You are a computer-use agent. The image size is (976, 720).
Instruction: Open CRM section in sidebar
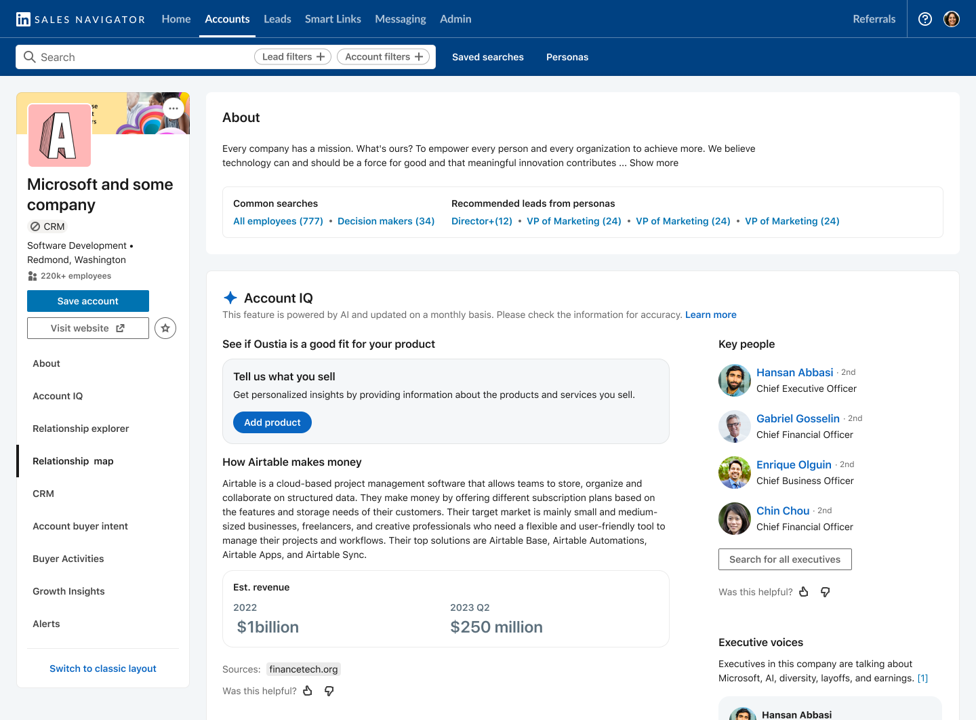[x=44, y=493]
